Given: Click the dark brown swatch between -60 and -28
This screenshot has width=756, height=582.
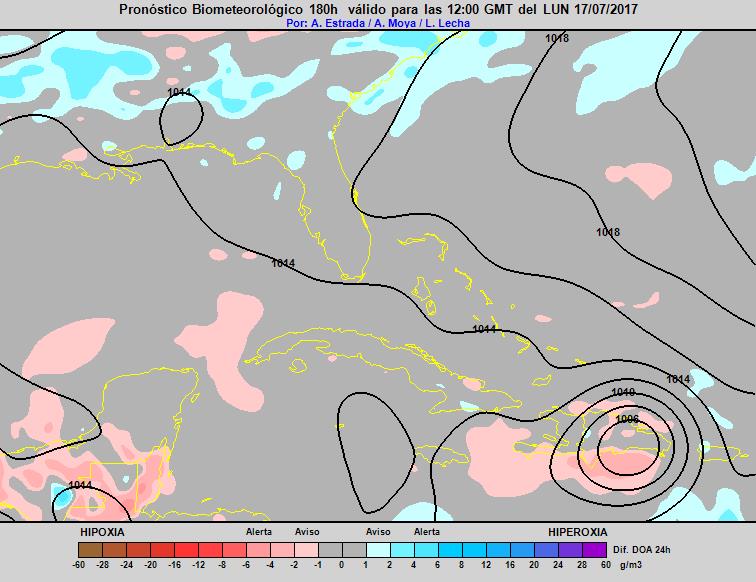Looking at the screenshot, I should (90, 550).
